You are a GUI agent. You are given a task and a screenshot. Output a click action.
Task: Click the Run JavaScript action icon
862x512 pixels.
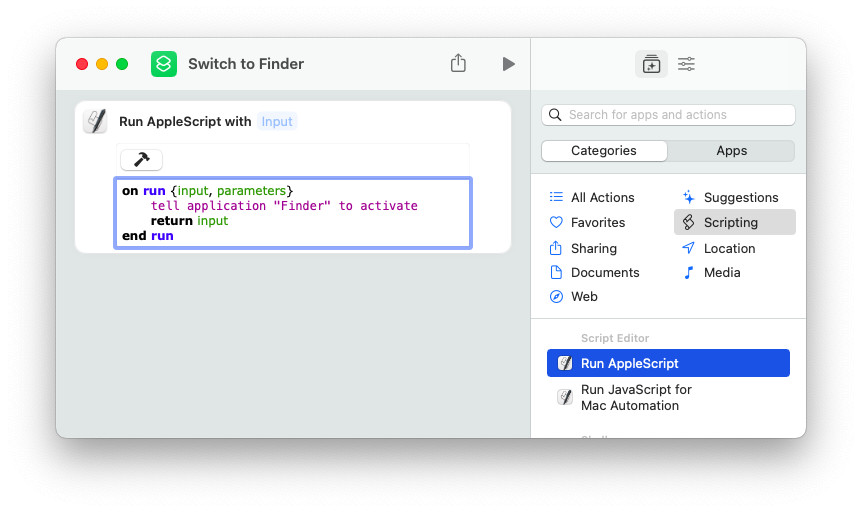pyautogui.click(x=565, y=397)
